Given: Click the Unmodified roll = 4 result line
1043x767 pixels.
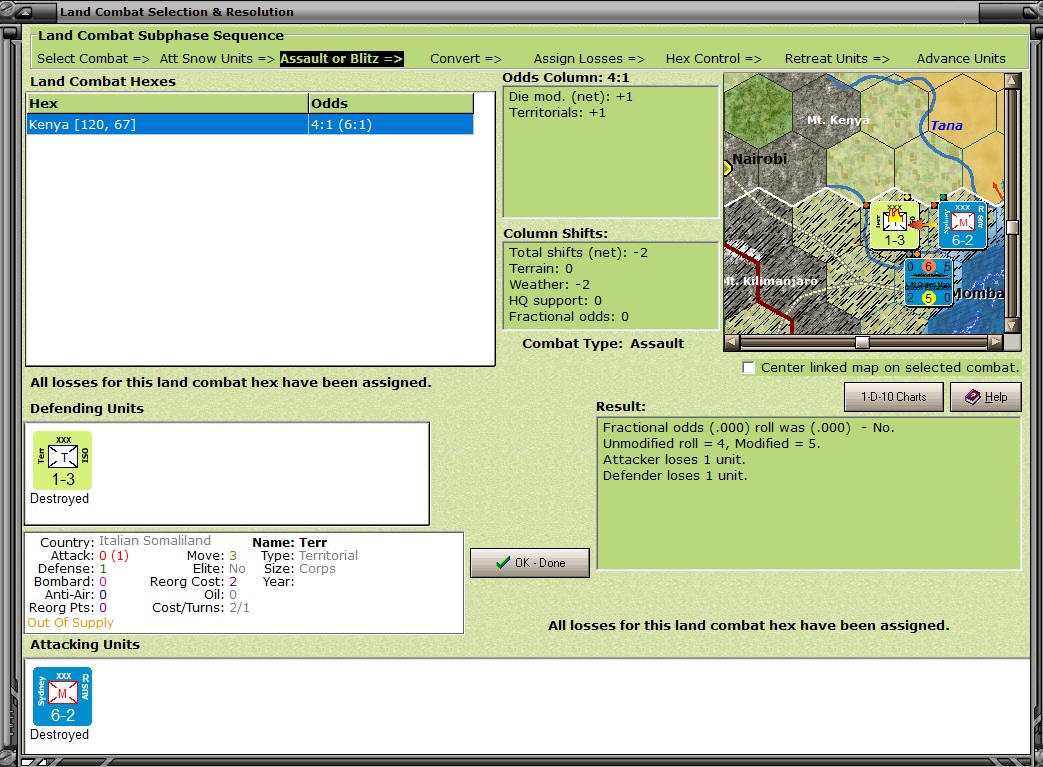Looking at the screenshot, I should 711,444.
